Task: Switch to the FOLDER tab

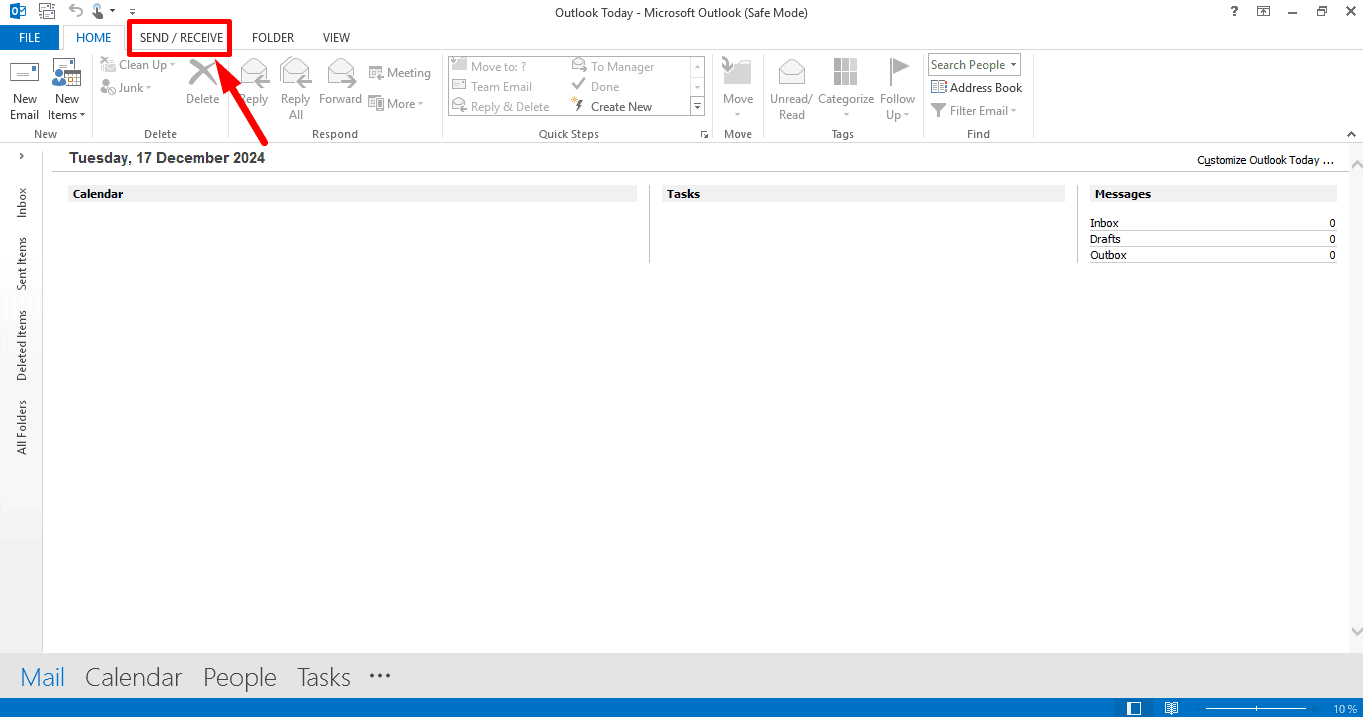Action: (273, 38)
